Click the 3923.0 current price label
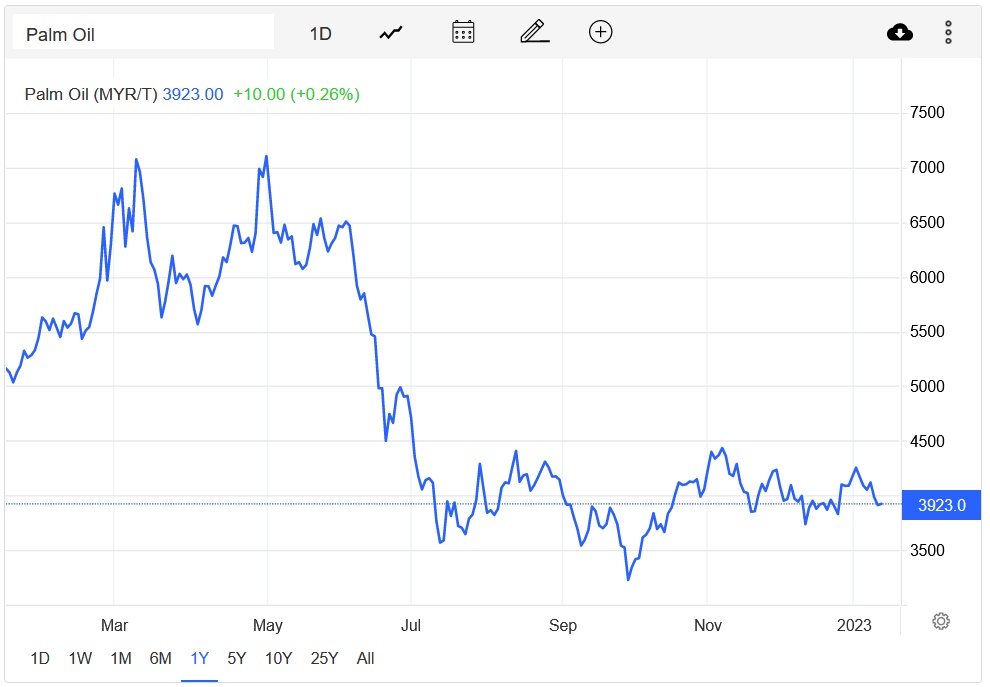Image resolution: width=990 pixels, height=687 pixels. pyautogui.click(x=941, y=505)
